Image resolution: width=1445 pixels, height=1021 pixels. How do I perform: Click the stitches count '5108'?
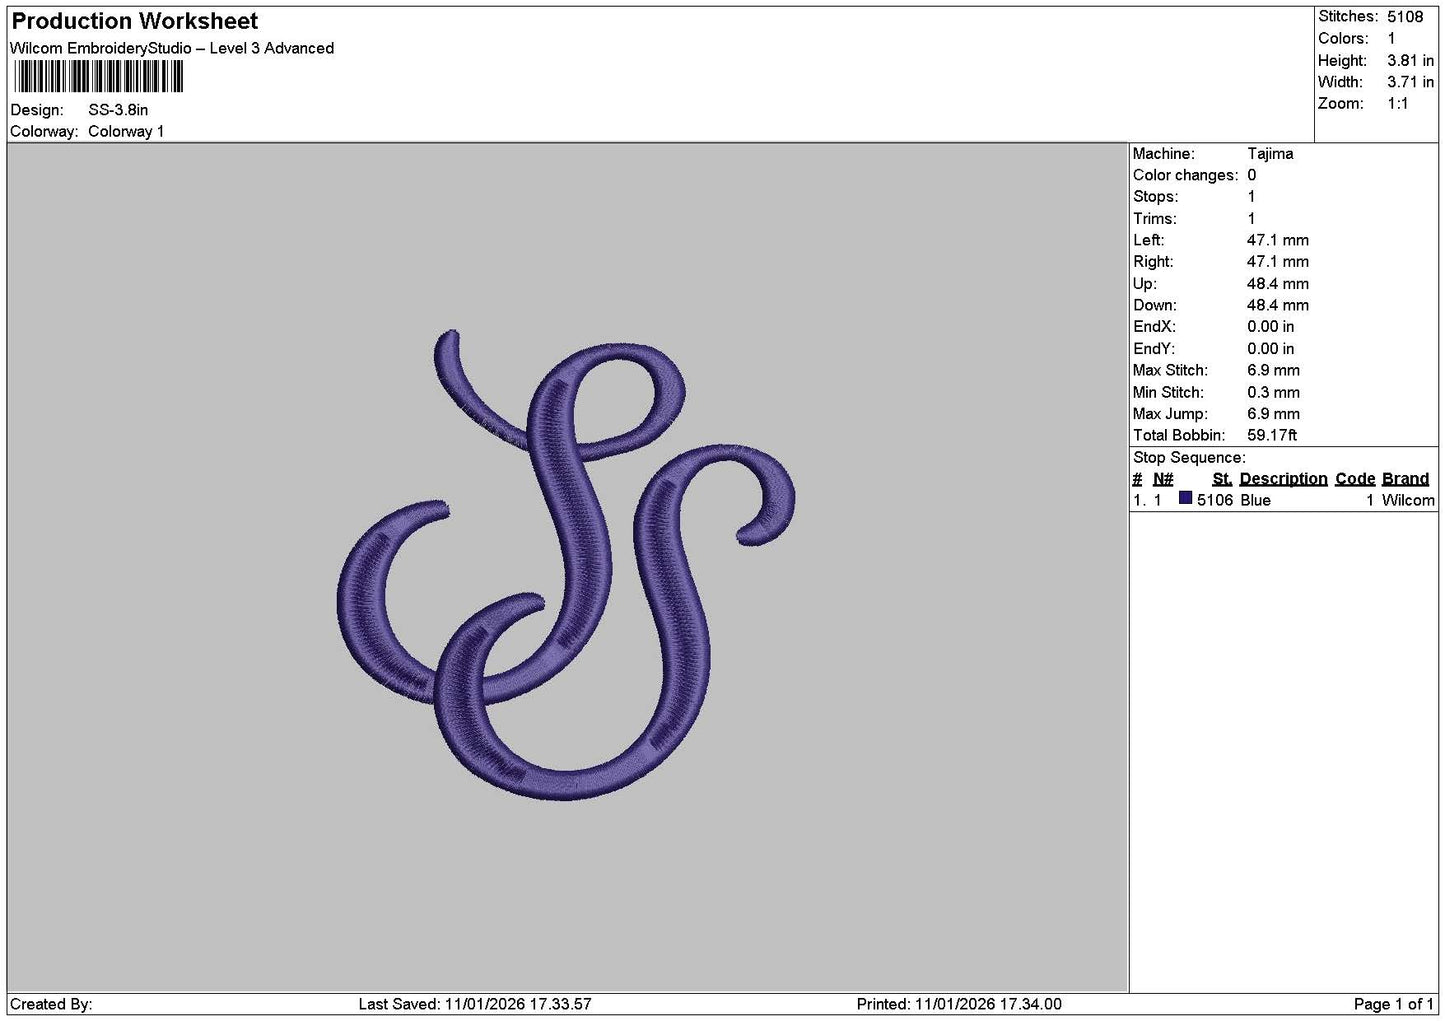pos(1405,16)
